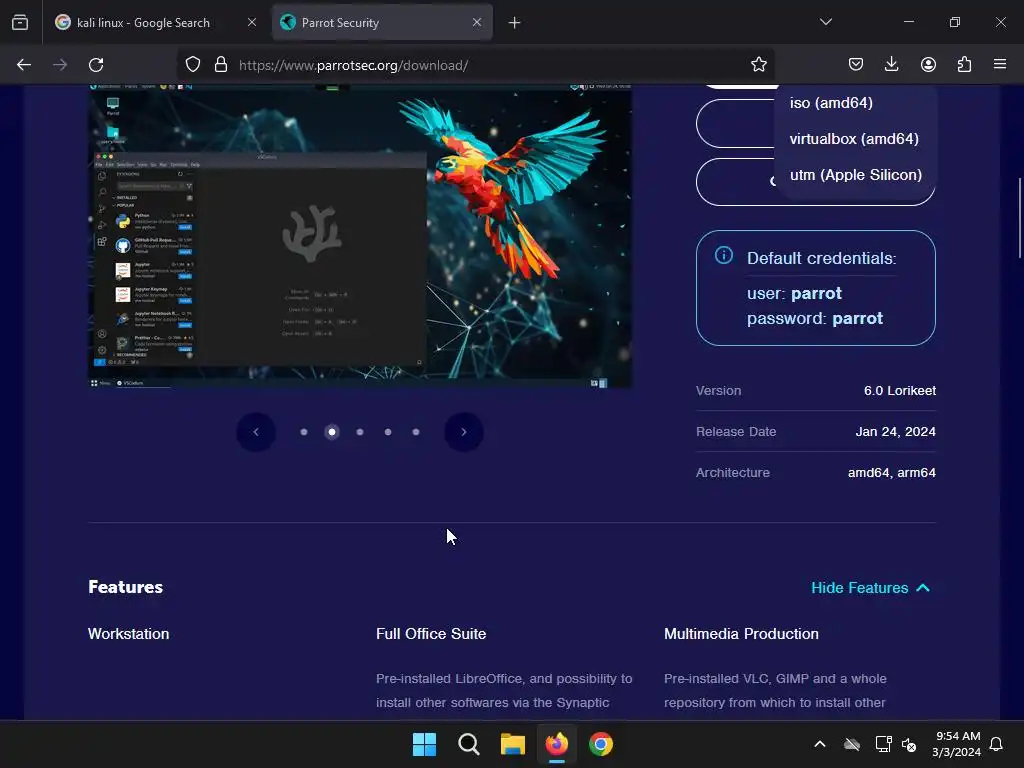Open a new browser tab
Viewport: 1024px width, 768px height.
pos(515,23)
